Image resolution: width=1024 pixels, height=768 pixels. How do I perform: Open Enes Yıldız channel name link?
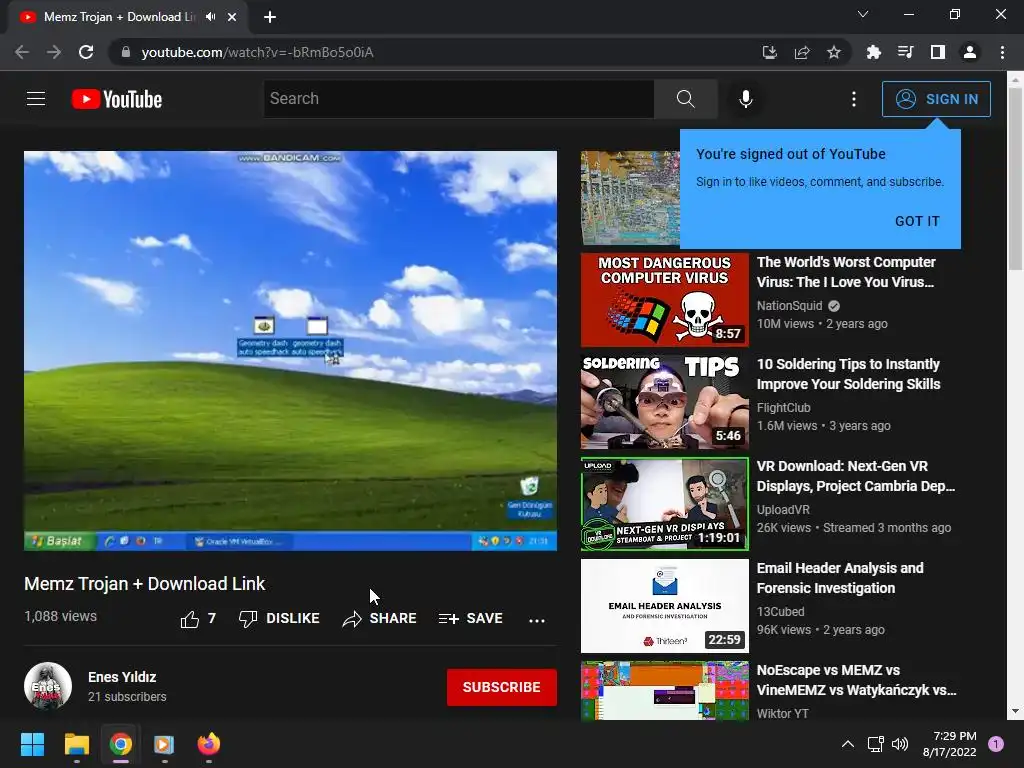click(x=122, y=677)
